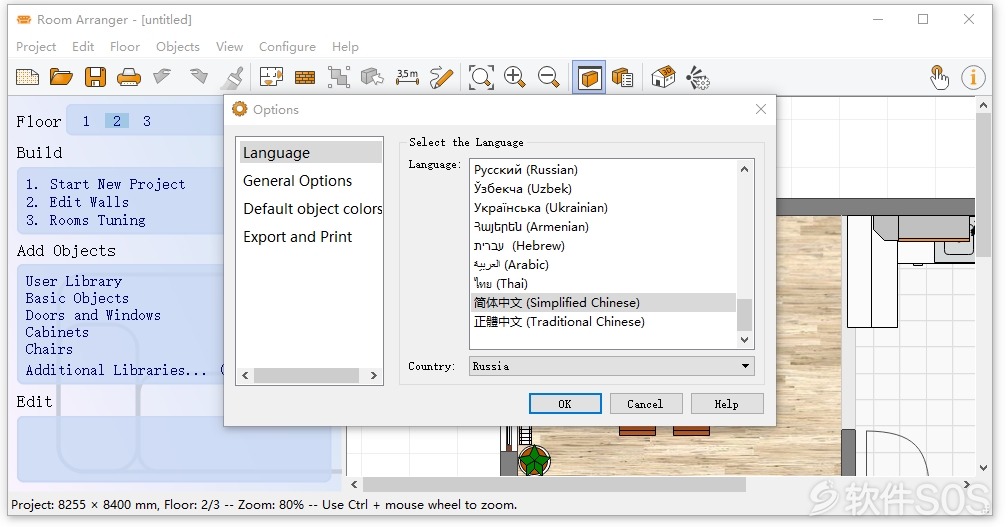Open the Help menu
The height and width of the screenshot is (527, 1006).
point(345,47)
